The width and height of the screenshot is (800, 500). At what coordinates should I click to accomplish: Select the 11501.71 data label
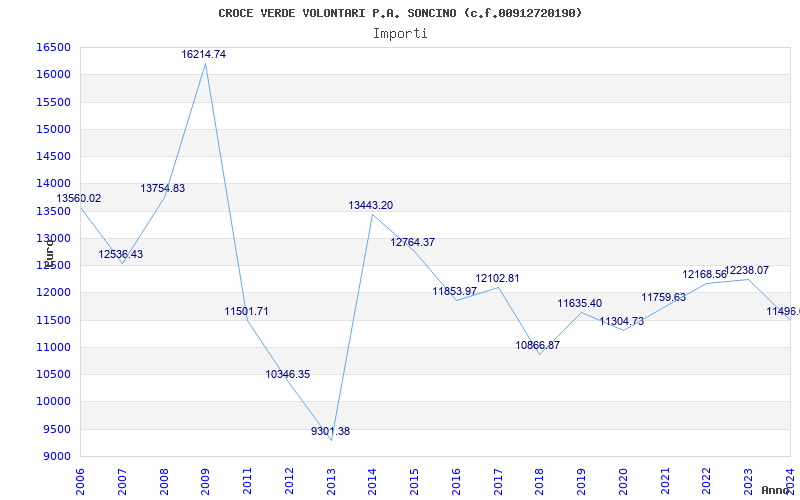[x=246, y=311]
